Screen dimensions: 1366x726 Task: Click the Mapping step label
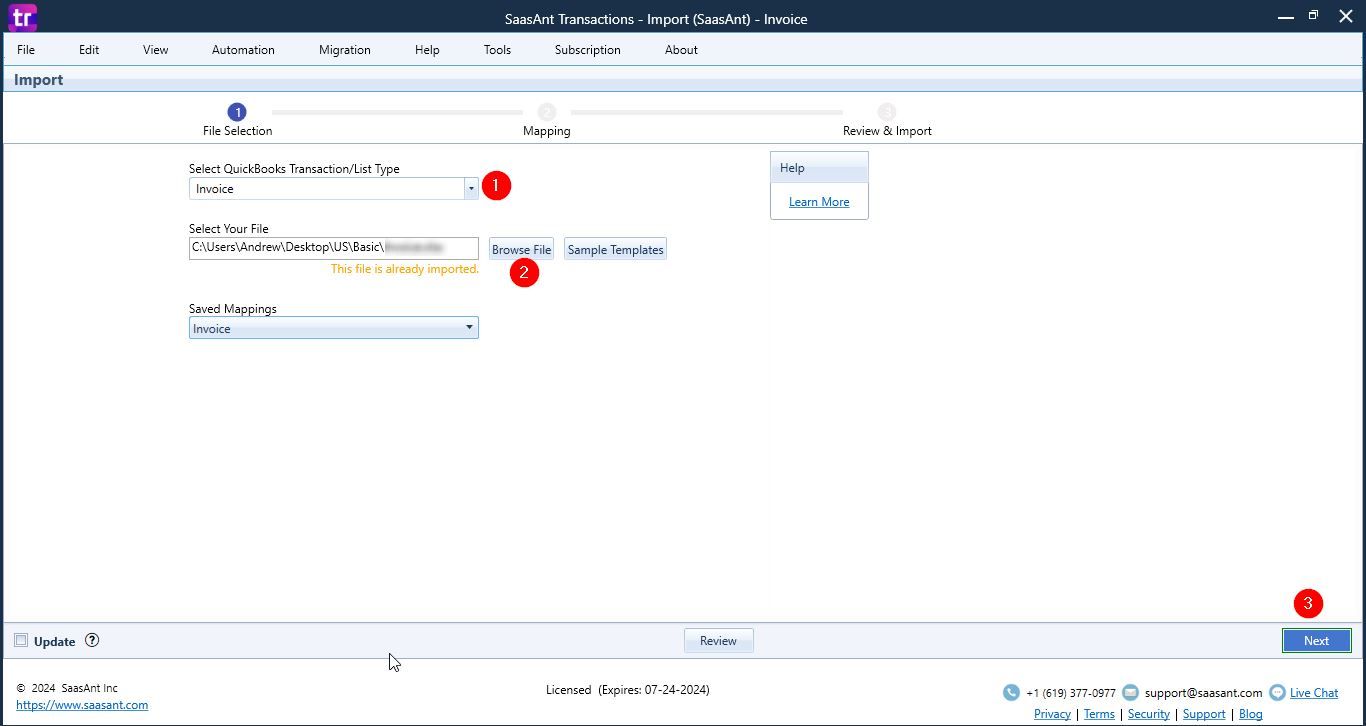tap(546, 130)
